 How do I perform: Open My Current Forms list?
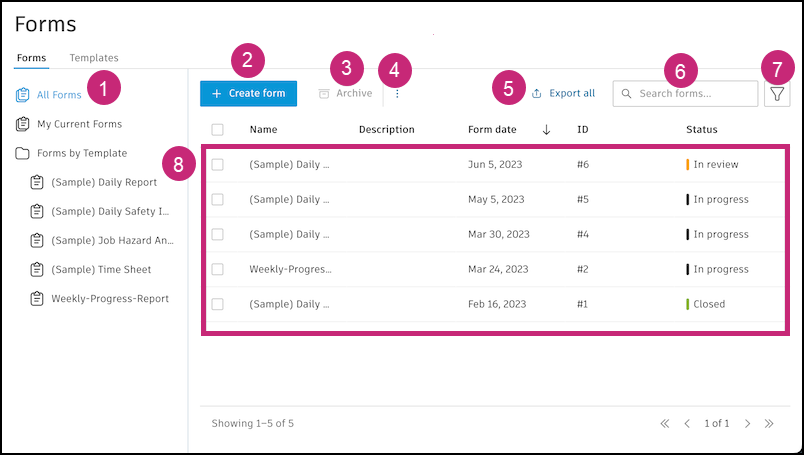[79, 124]
